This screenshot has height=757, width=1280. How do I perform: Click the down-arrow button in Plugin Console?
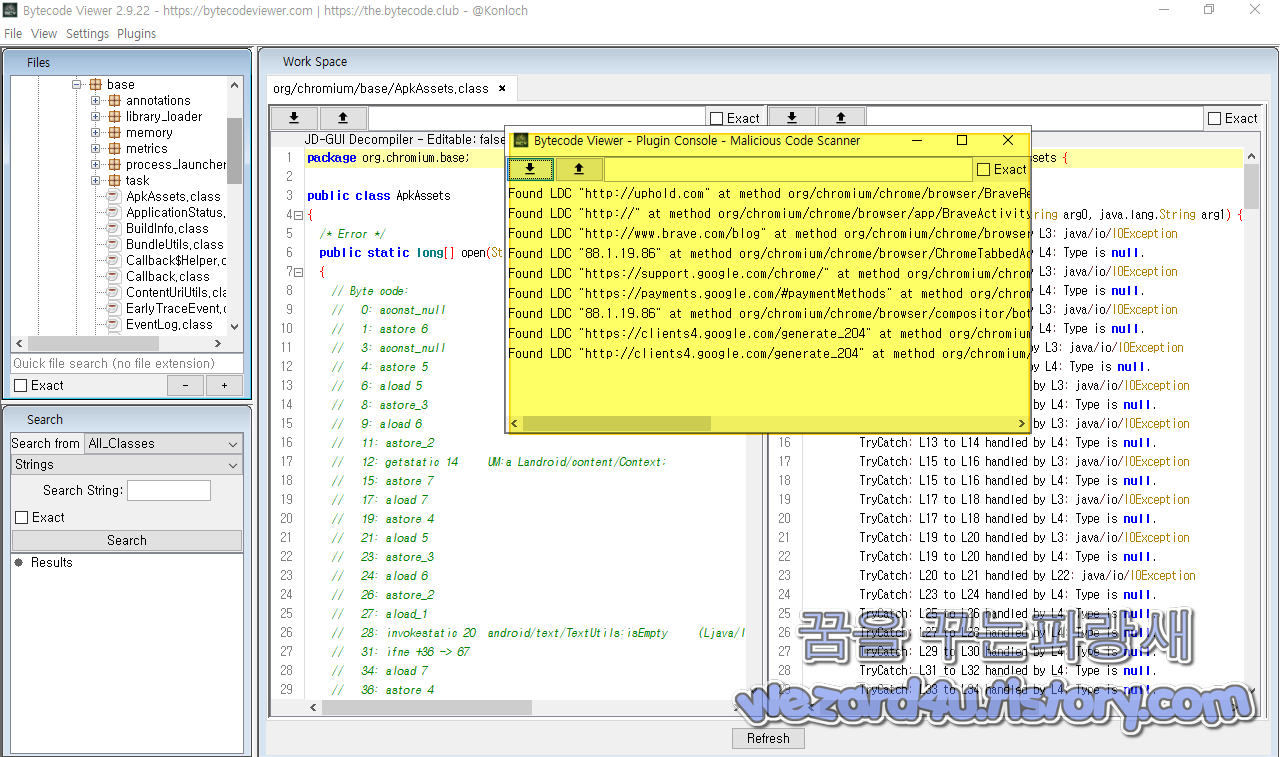pos(530,169)
